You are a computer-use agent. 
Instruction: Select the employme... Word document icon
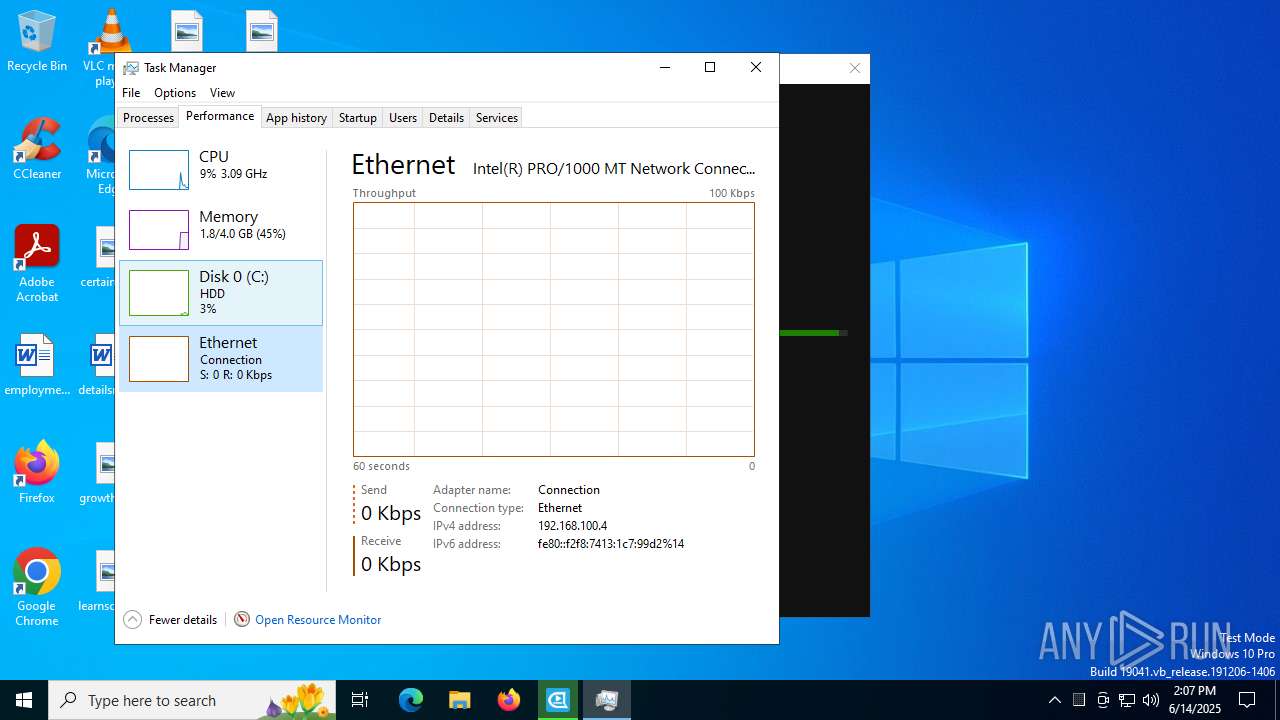tap(37, 365)
